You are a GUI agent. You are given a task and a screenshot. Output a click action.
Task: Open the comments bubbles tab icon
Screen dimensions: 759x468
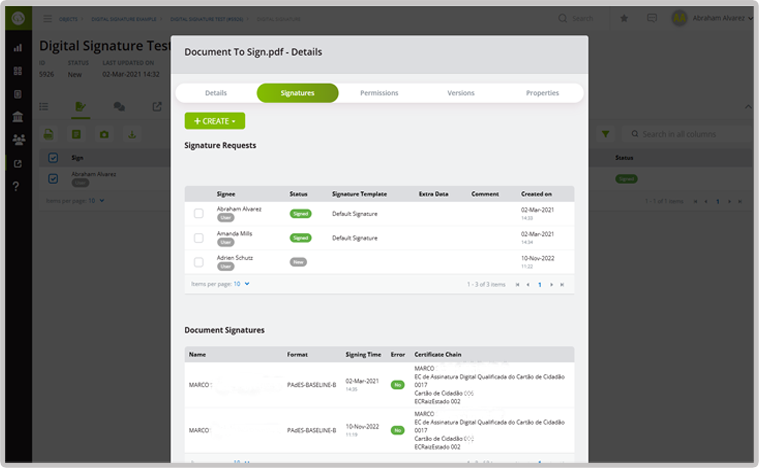(119, 106)
